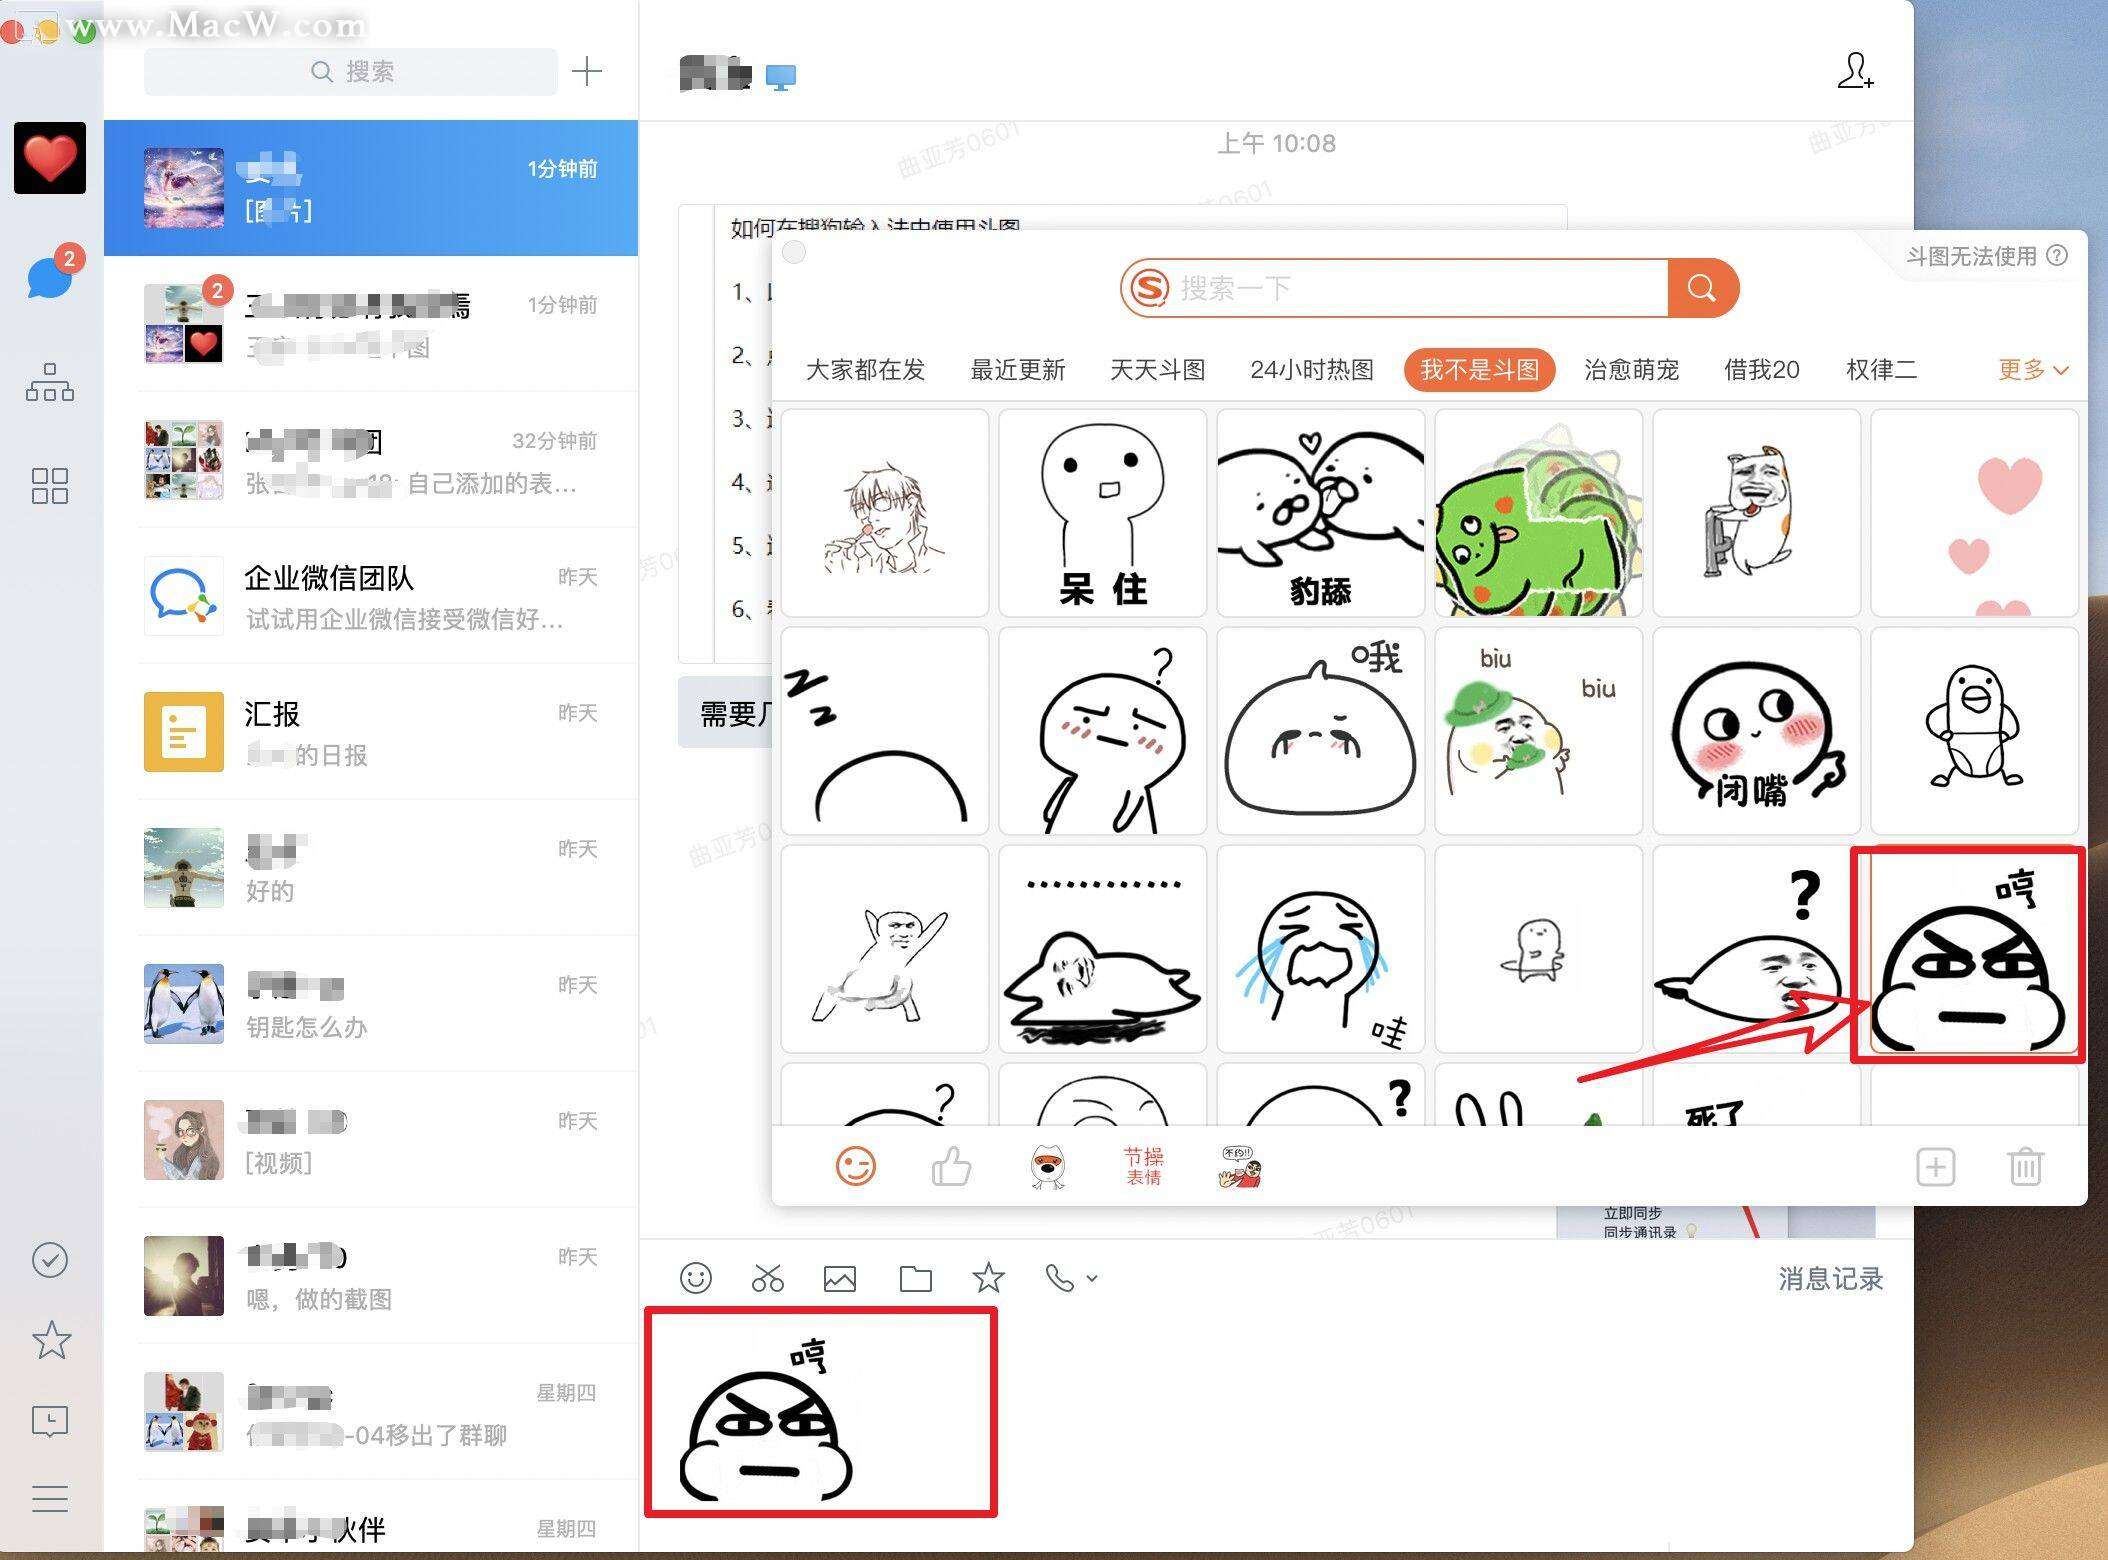Open the send file folder icon
The height and width of the screenshot is (1560, 2108).
click(915, 1277)
